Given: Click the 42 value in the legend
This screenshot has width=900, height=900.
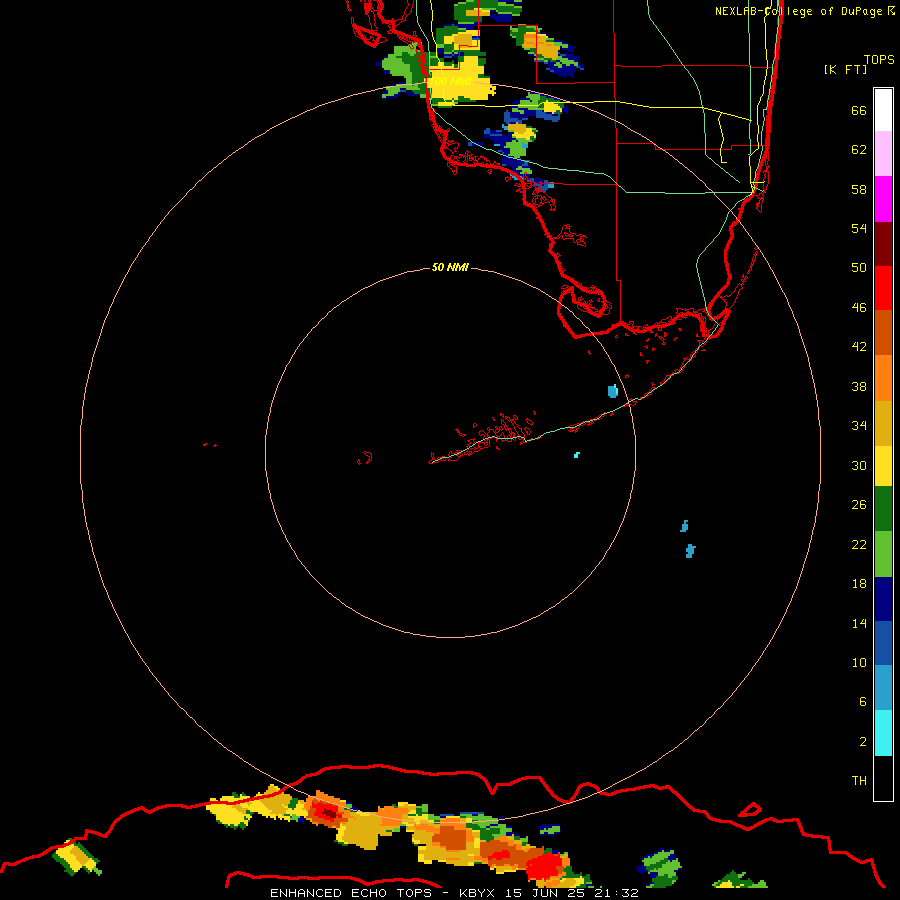Looking at the screenshot, I should [x=859, y=347].
